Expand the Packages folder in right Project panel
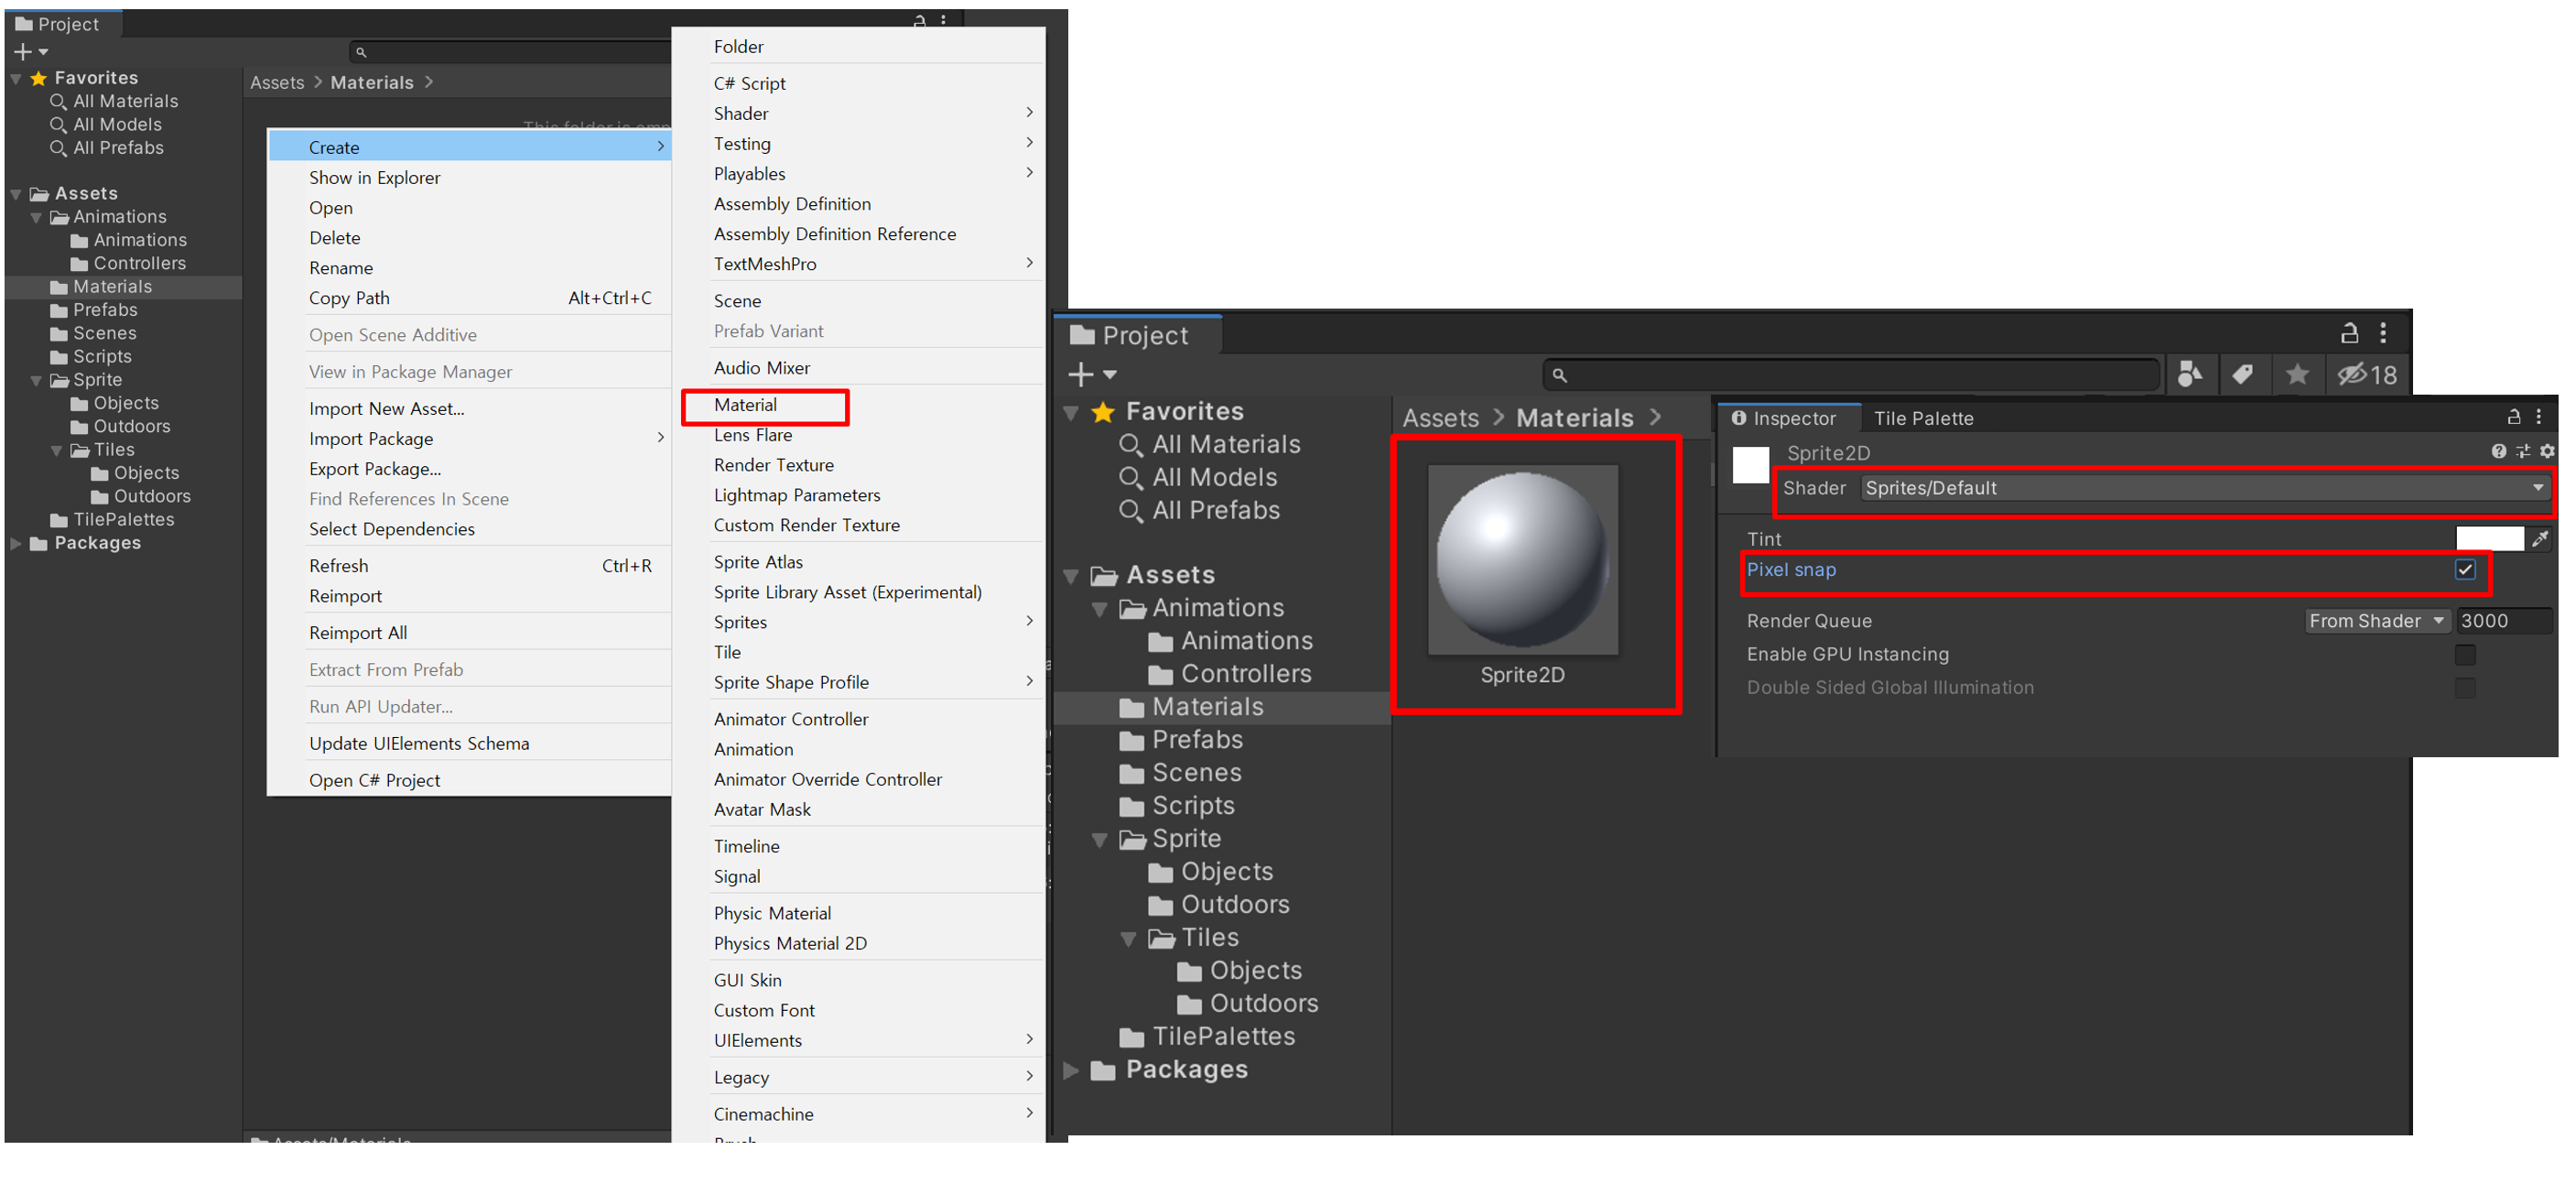 pyautogui.click(x=1071, y=1070)
